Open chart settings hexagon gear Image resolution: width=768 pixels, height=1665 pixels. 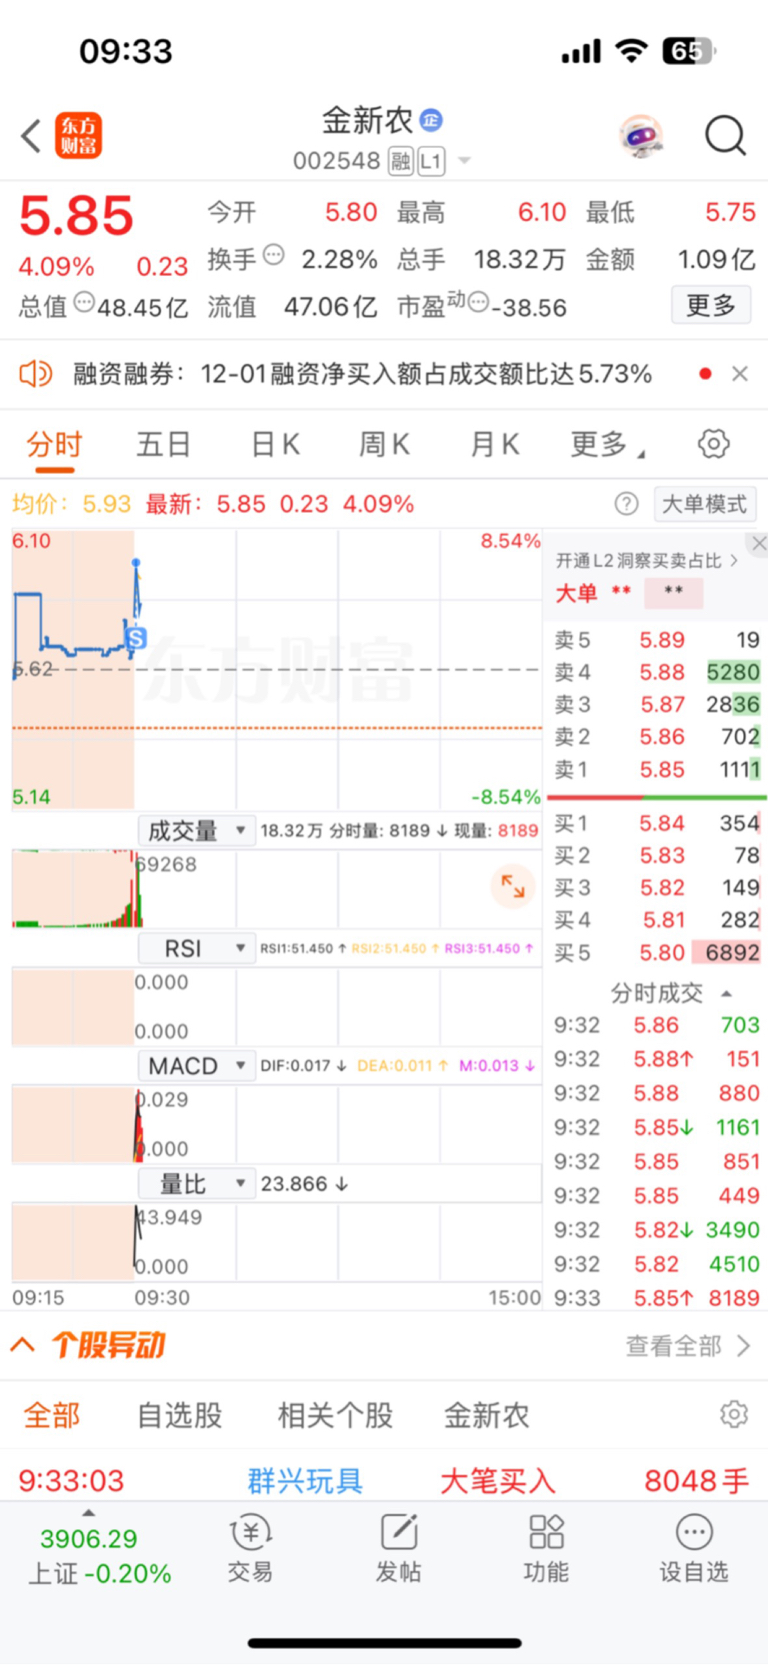[714, 443]
